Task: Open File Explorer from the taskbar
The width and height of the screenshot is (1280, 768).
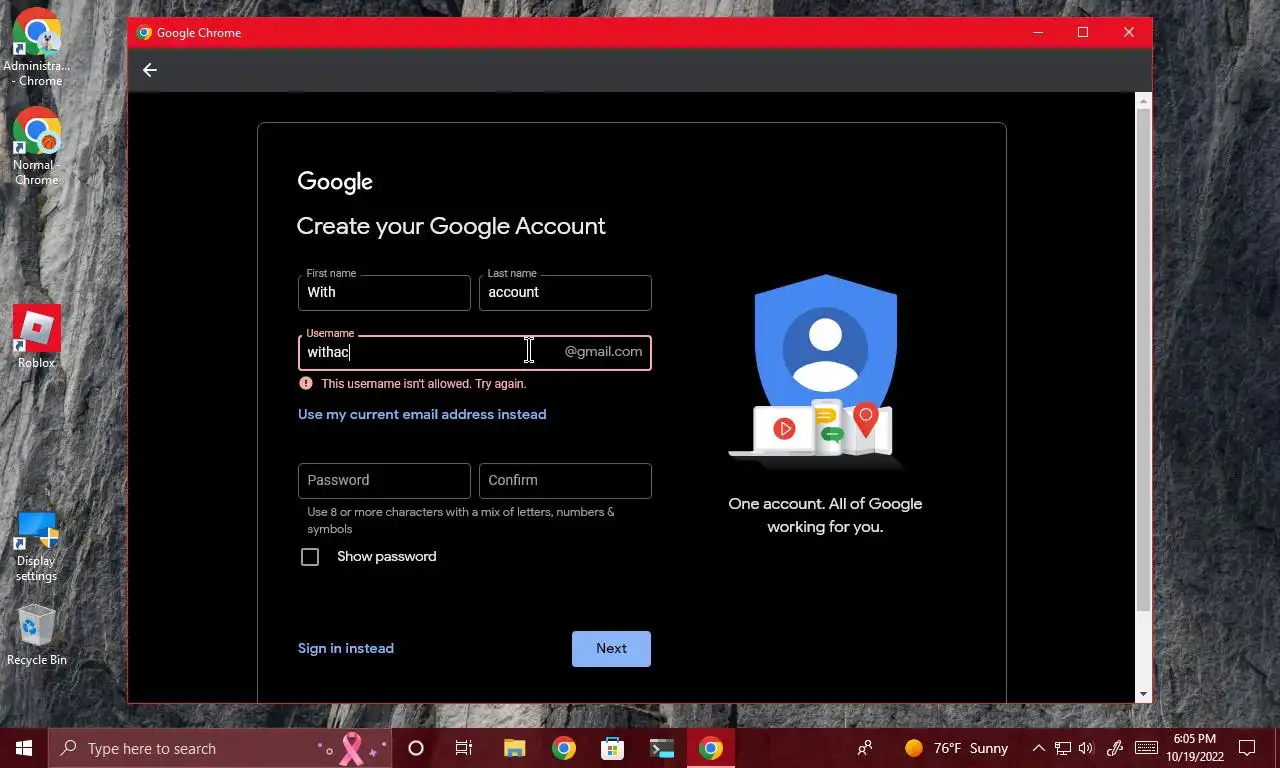Action: [x=514, y=748]
